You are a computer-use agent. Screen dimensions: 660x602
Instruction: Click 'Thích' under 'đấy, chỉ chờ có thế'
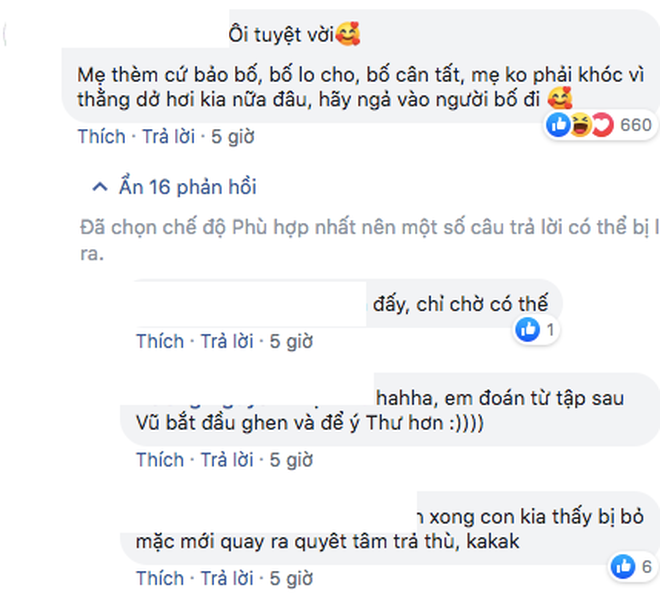click(x=160, y=341)
